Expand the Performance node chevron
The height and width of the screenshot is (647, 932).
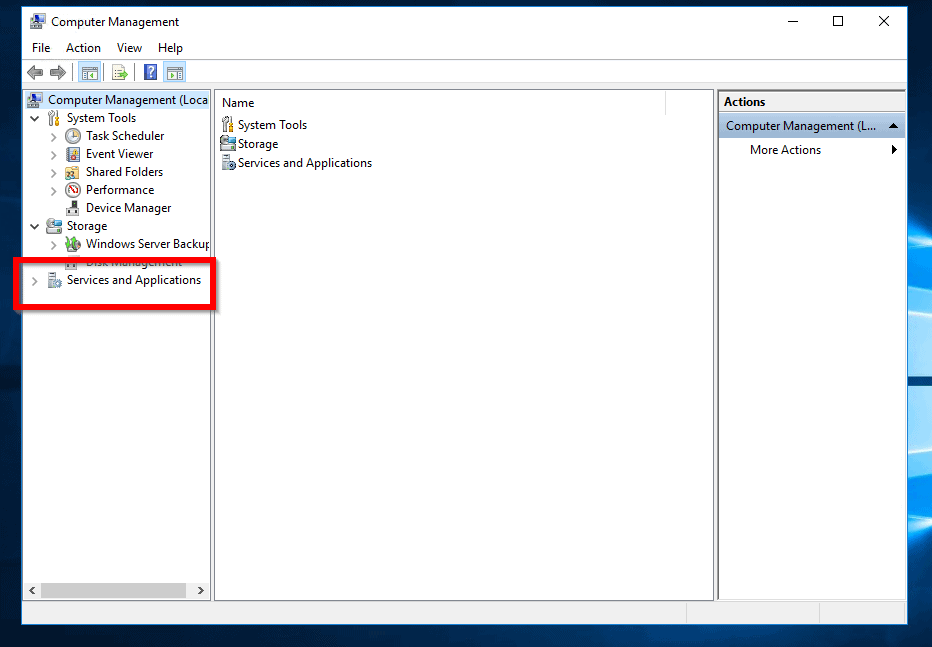coord(54,190)
